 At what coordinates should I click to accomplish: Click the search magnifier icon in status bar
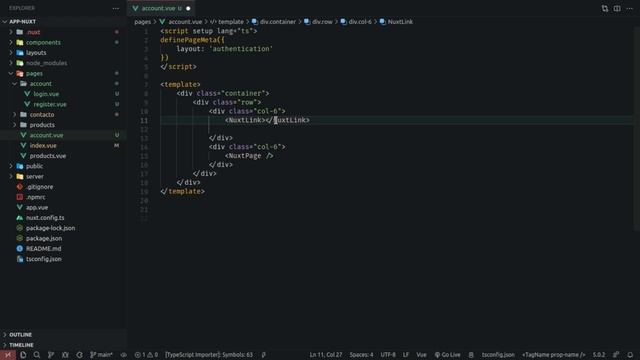pos(37,355)
